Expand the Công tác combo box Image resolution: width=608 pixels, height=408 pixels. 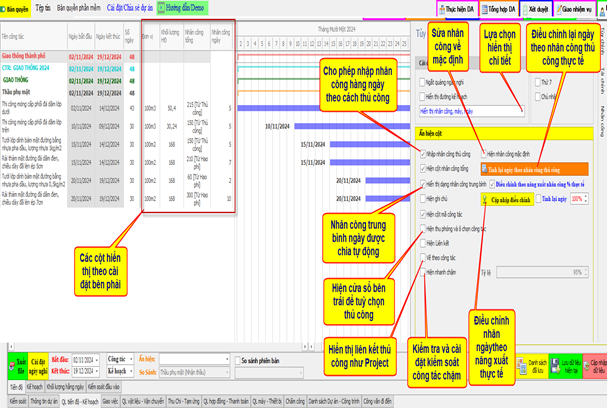coord(130,357)
